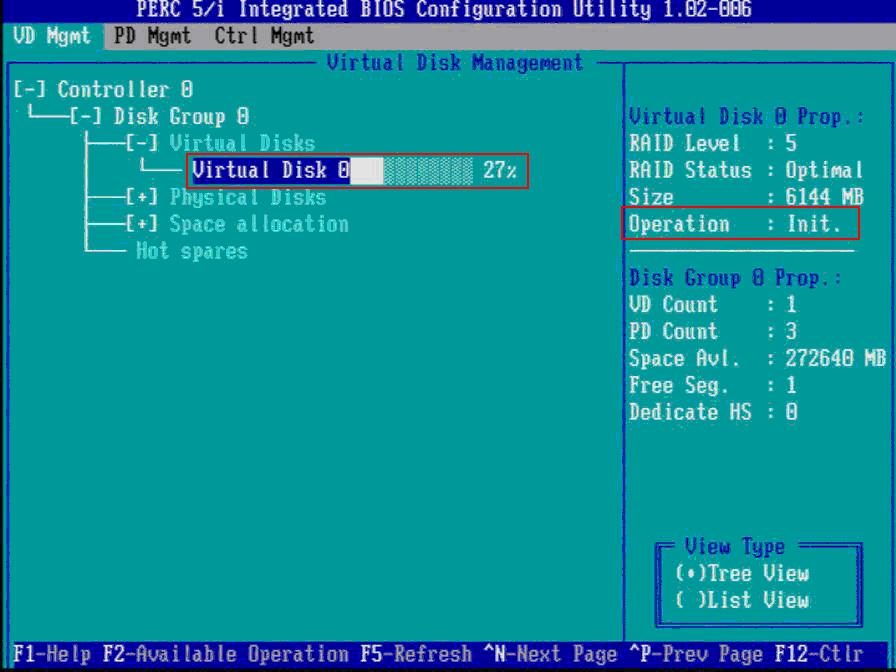Collapse the Disk Group 0 node

(x=87, y=117)
